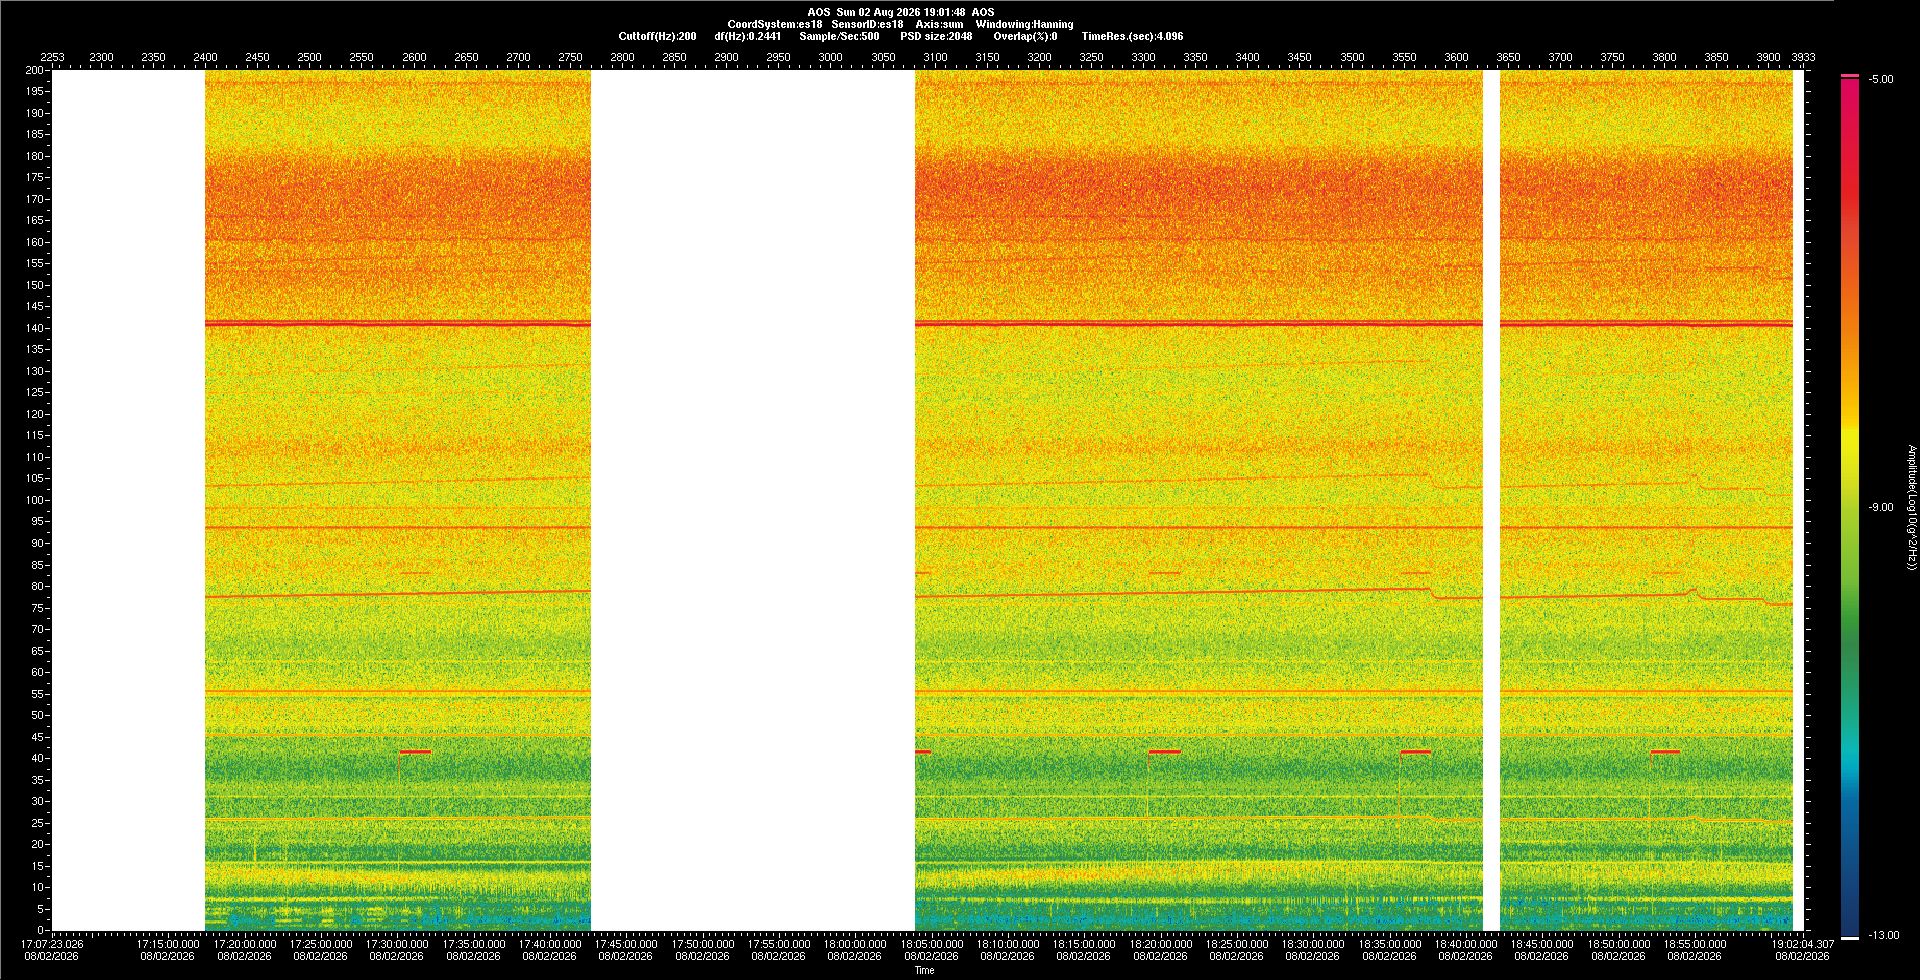Click the "-9.00" colorbar midpoint label
The image size is (1920, 980).
(1881, 507)
